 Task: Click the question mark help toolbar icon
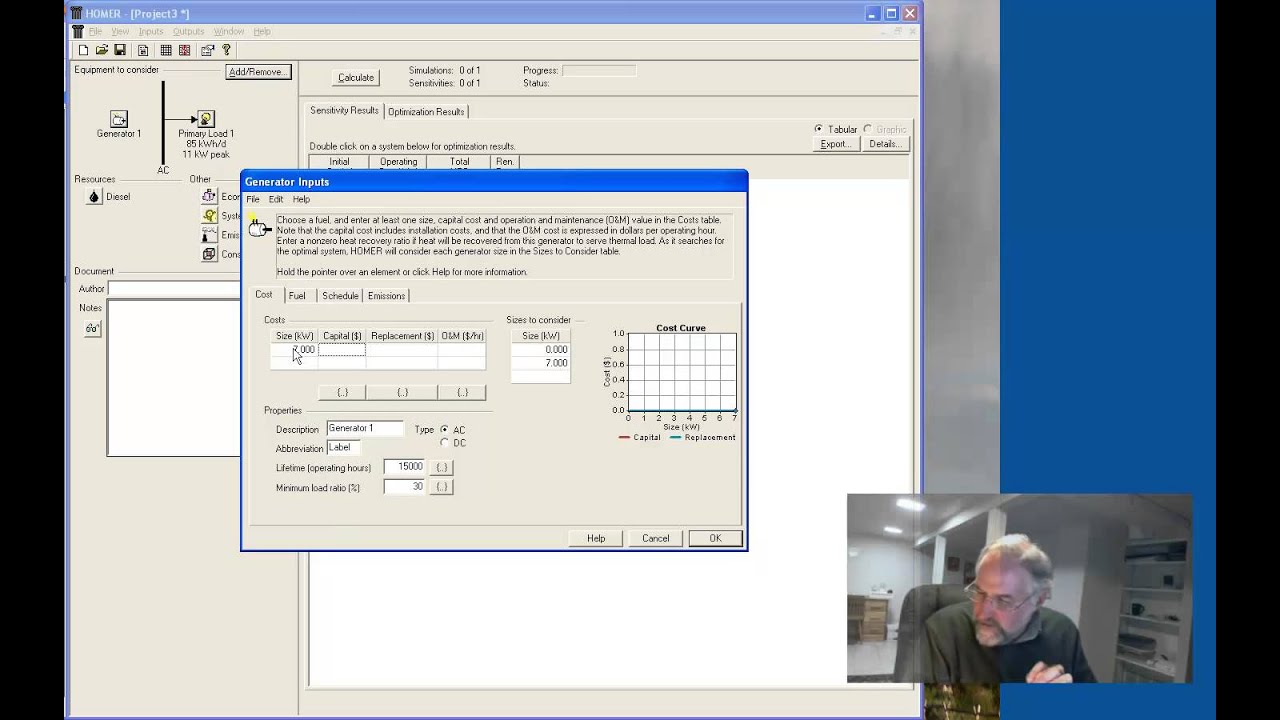pos(226,50)
